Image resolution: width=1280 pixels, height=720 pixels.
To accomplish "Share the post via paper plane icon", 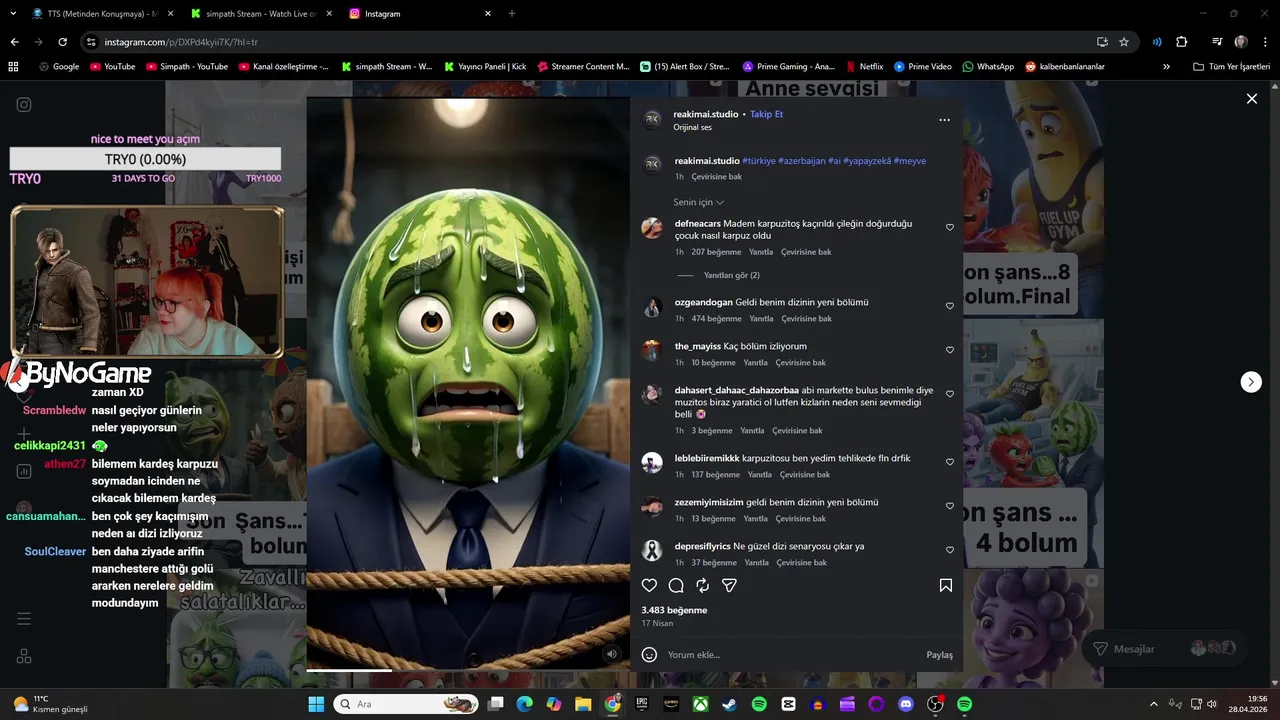I will click(x=729, y=585).
